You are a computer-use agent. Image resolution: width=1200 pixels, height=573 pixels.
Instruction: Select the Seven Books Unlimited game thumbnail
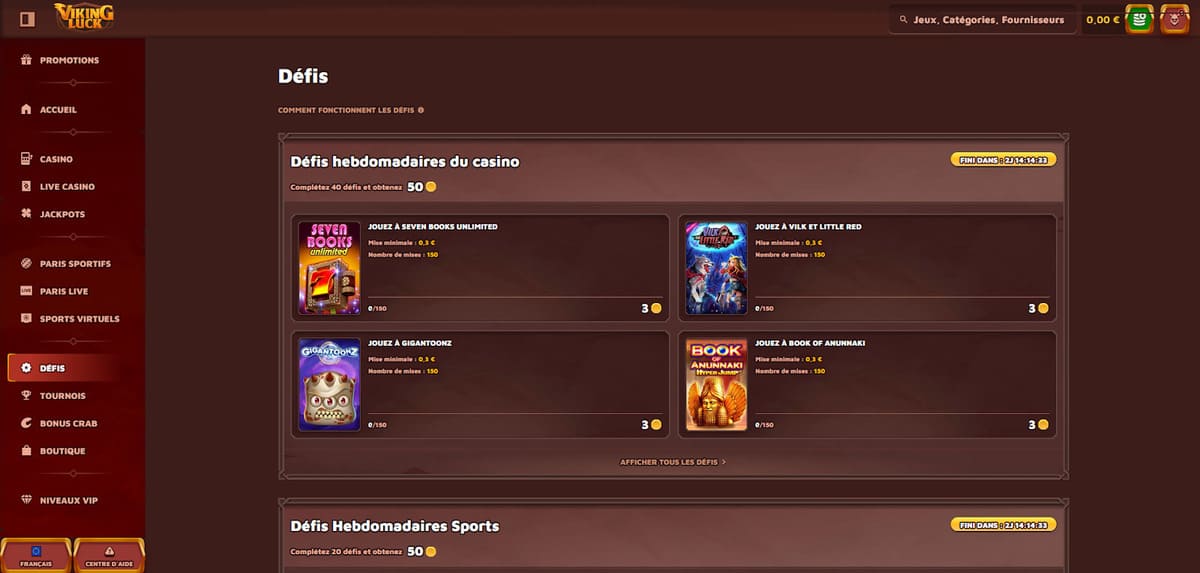(x=330, y=268)
